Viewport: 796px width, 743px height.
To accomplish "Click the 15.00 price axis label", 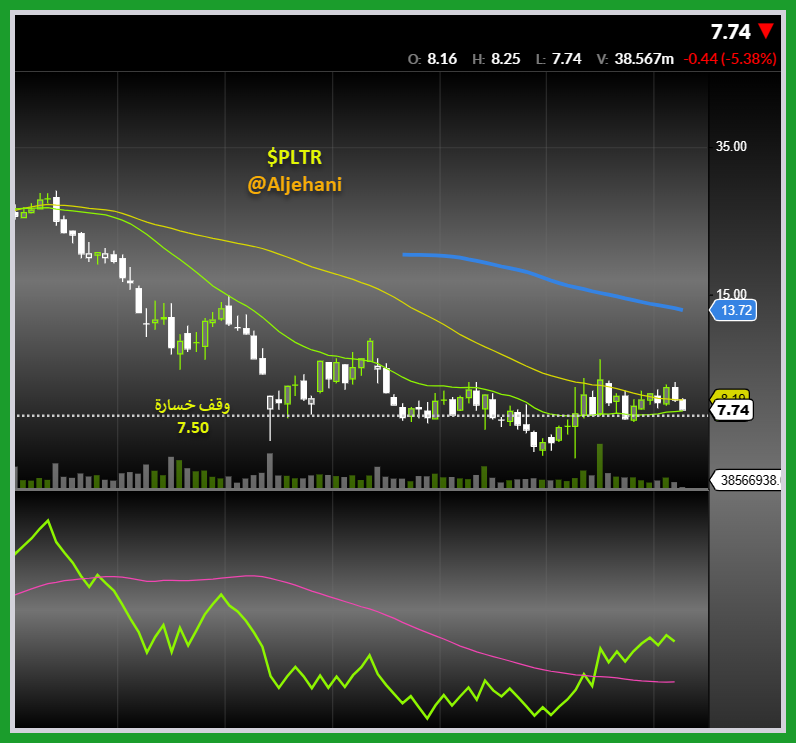I will pos(732,294).
